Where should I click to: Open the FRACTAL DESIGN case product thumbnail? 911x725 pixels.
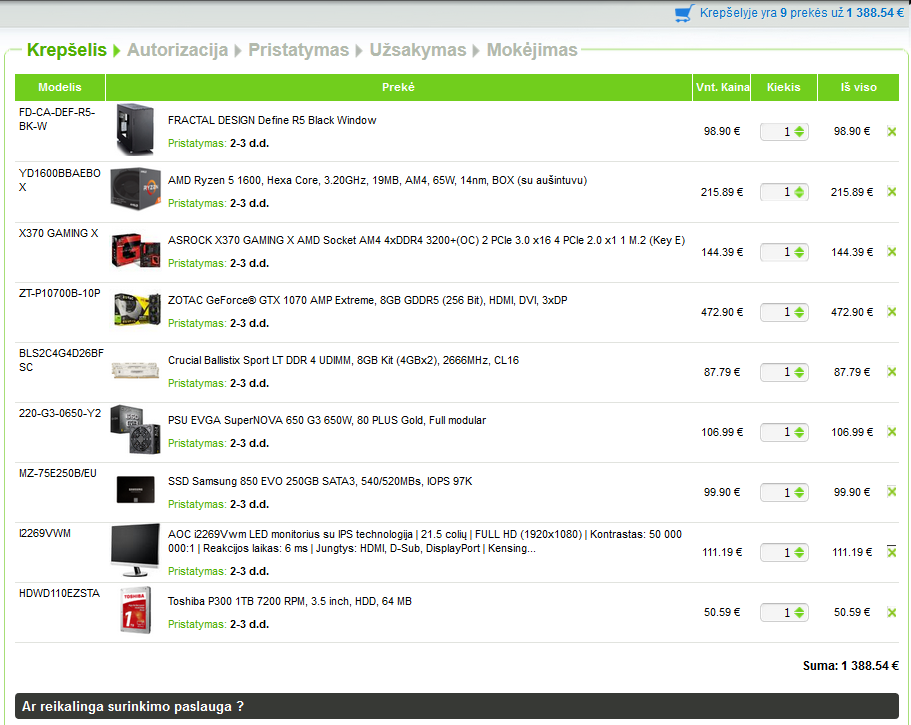point(135,130)
